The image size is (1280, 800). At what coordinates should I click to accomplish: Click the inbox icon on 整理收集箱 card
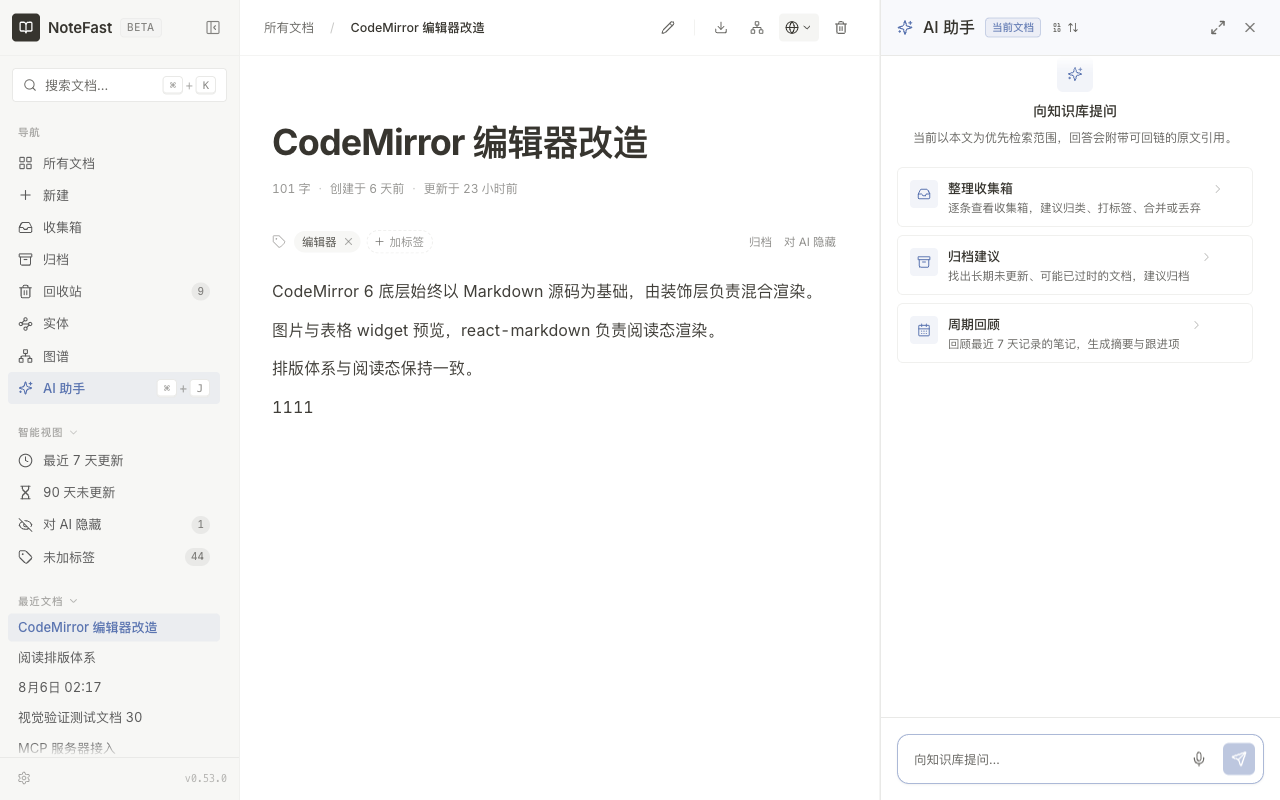924,194
